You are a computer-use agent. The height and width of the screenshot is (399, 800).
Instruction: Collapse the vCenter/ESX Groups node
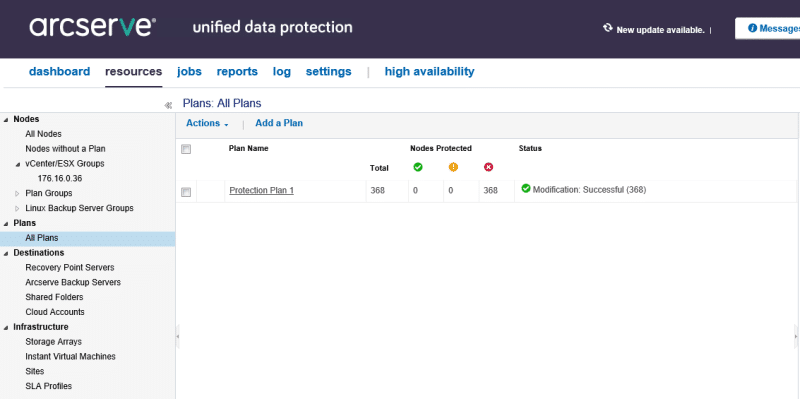click(18, 164)
